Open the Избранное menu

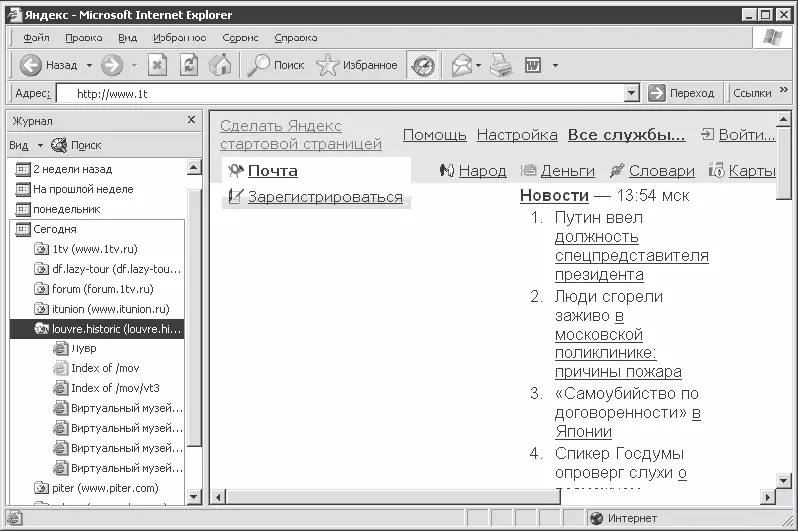pyautogui.click(x=180, y=38)
